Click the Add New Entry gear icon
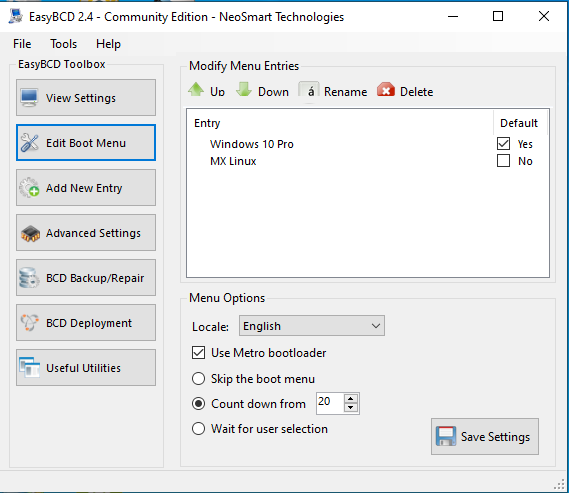 tap(29, 188)
